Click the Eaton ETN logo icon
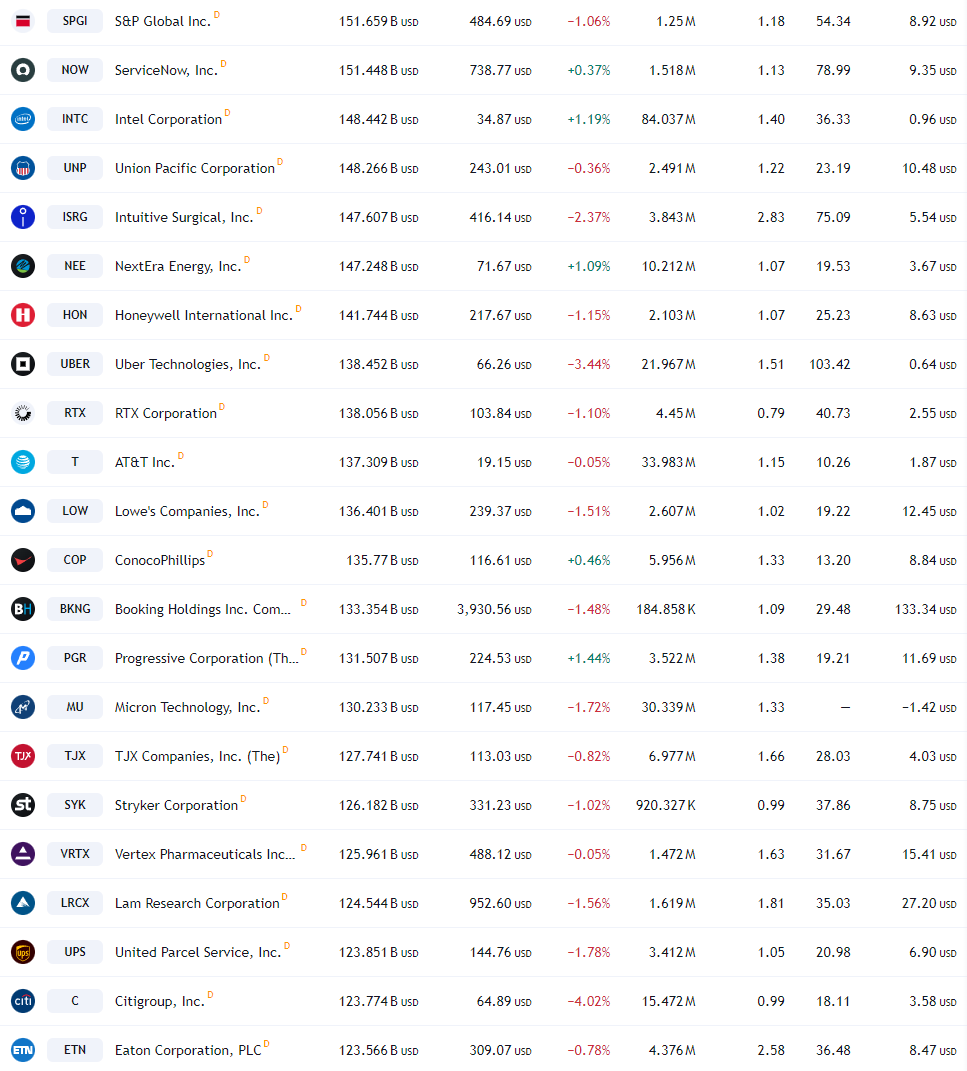The image size is (967, 1071). [23, 1050]
